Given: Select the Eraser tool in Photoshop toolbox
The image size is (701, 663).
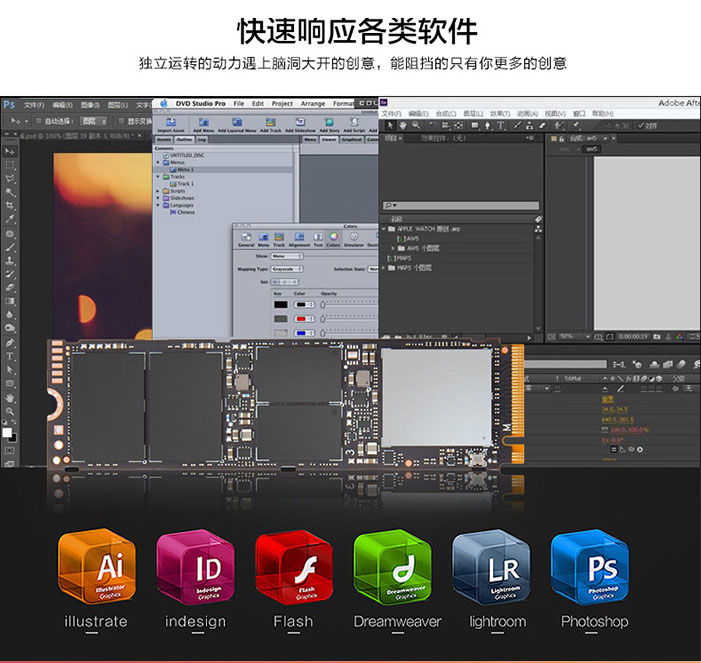Looking at the screenshot, I should [x=9, y=287].
